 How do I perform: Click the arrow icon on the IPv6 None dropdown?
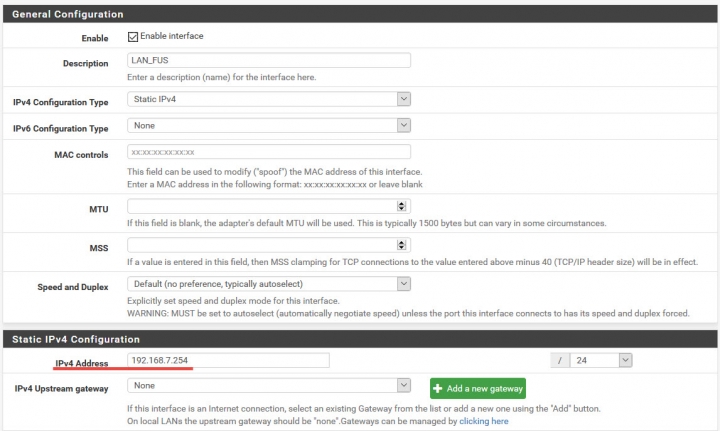(x=404, y=125)
